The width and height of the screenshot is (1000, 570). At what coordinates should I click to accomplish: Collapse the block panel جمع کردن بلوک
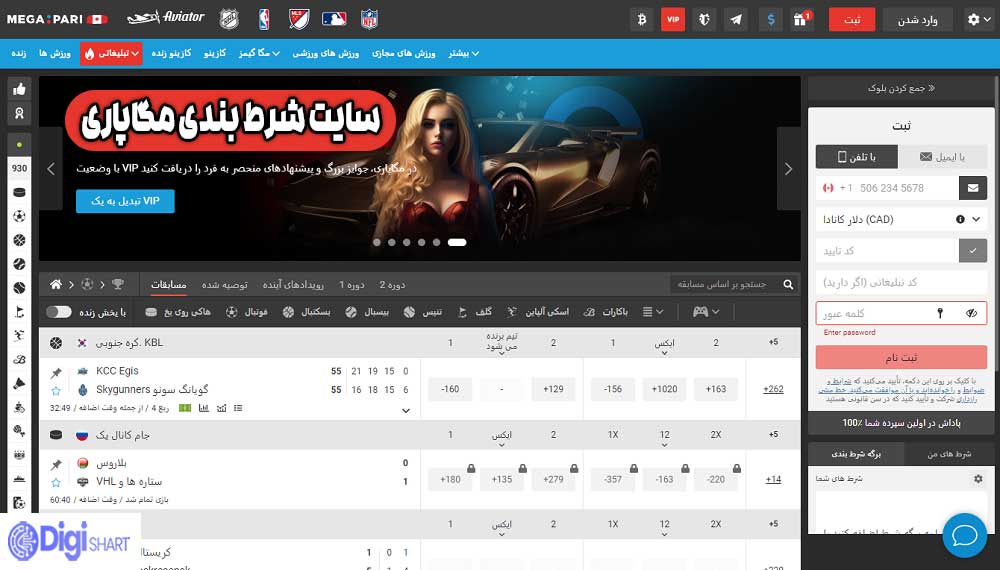coord(901,88)
